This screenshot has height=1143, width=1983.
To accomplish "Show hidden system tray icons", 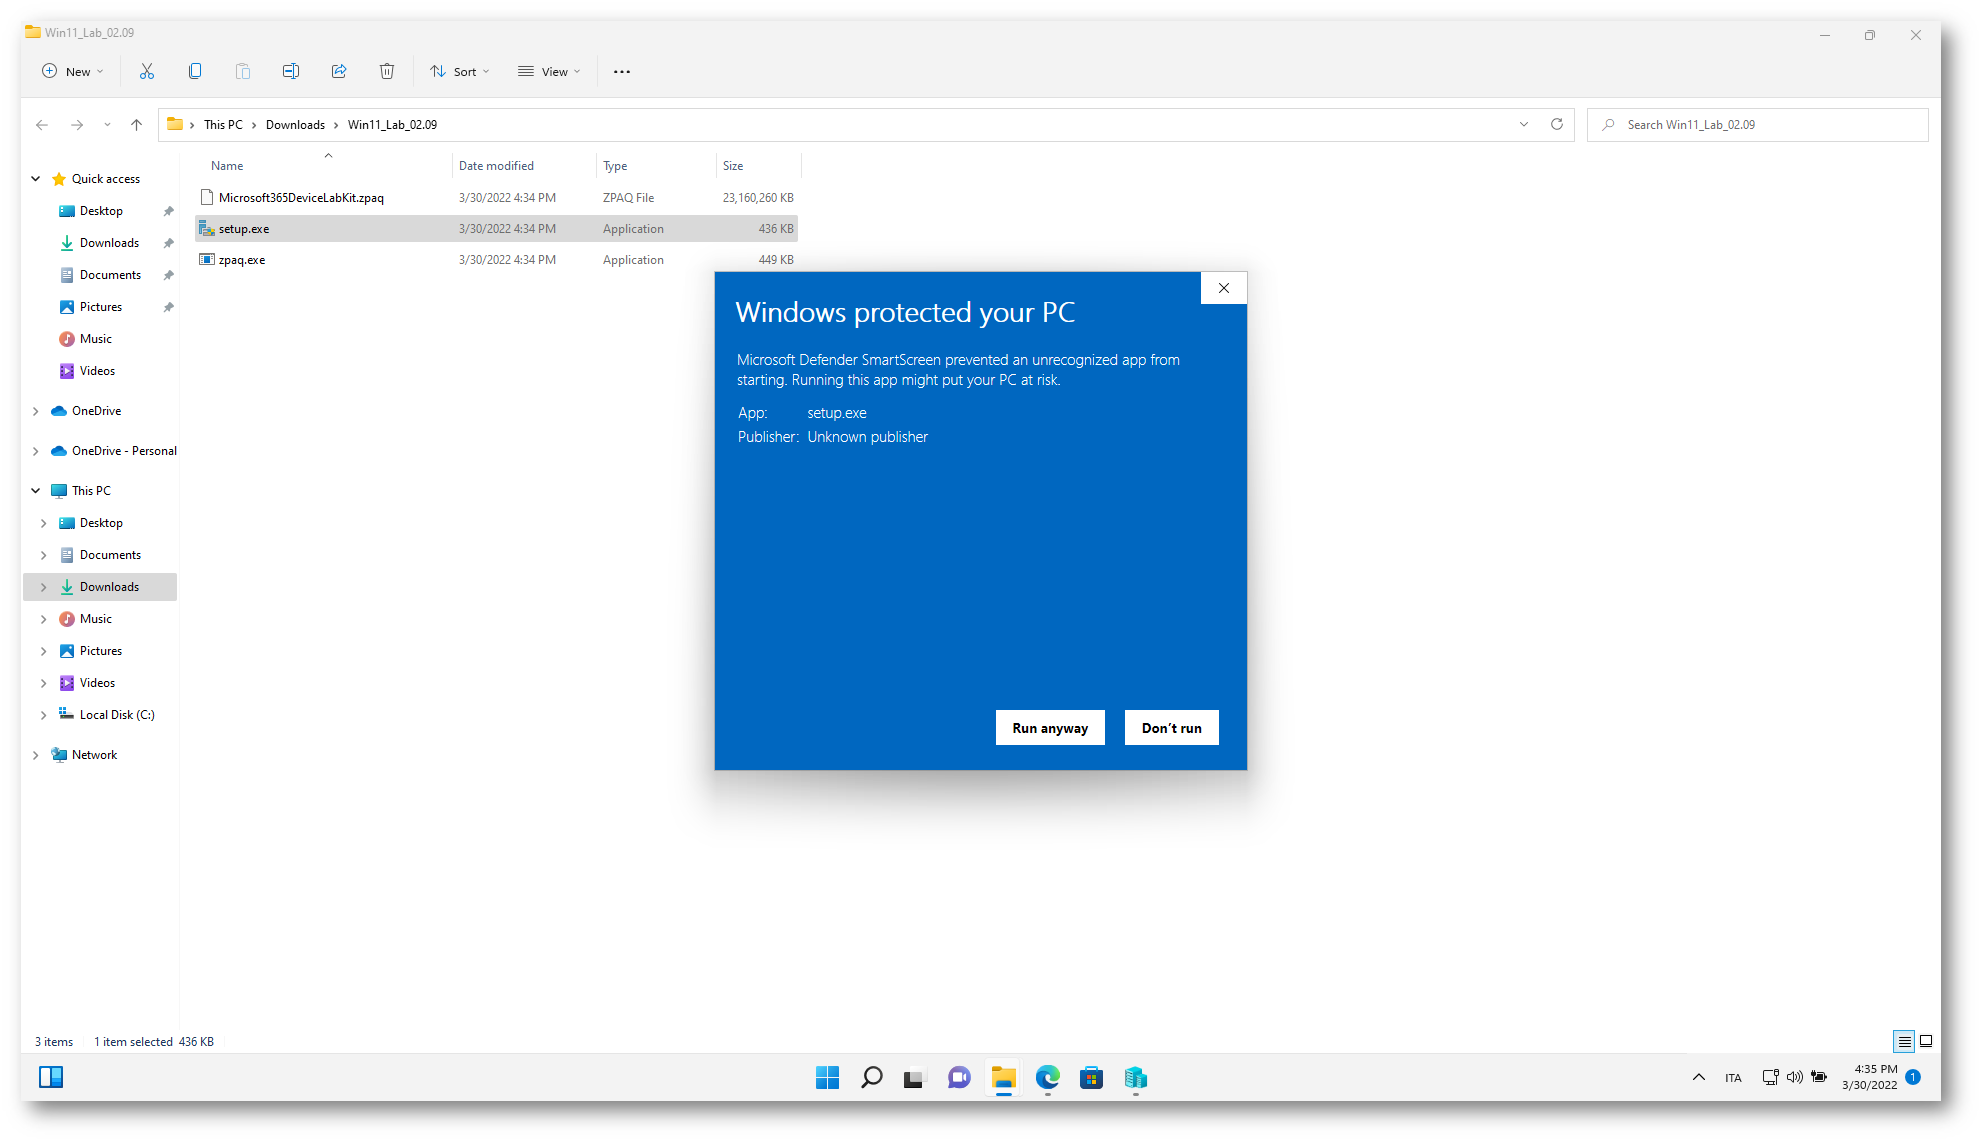I will 1698,1078.
